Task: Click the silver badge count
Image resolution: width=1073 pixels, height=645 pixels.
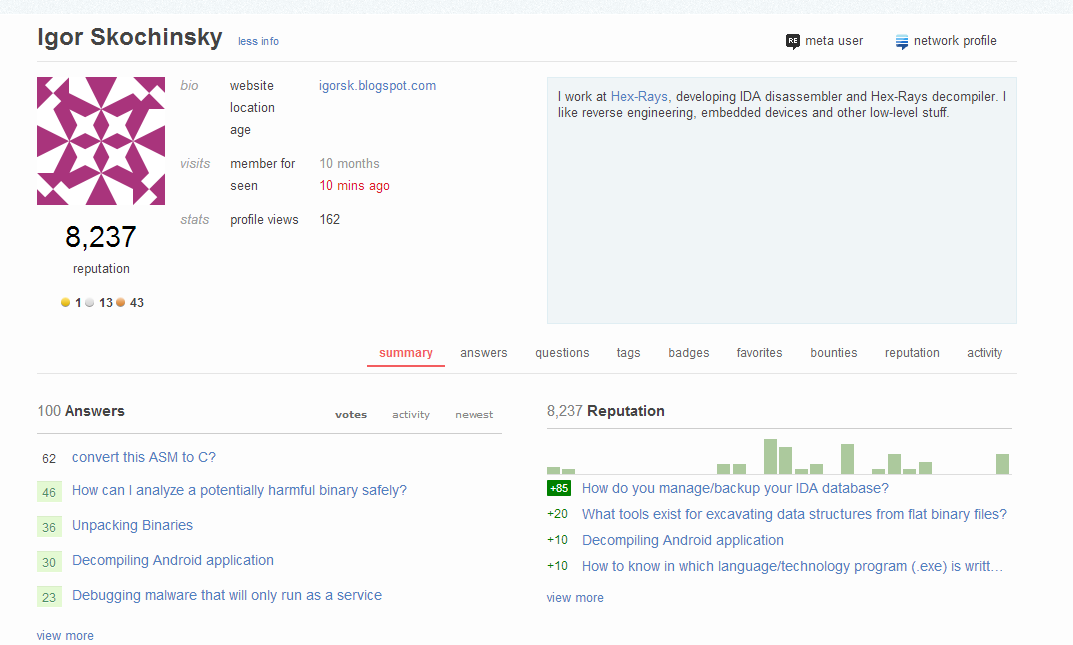Action: pyautogui.click(x=105, y=302)
